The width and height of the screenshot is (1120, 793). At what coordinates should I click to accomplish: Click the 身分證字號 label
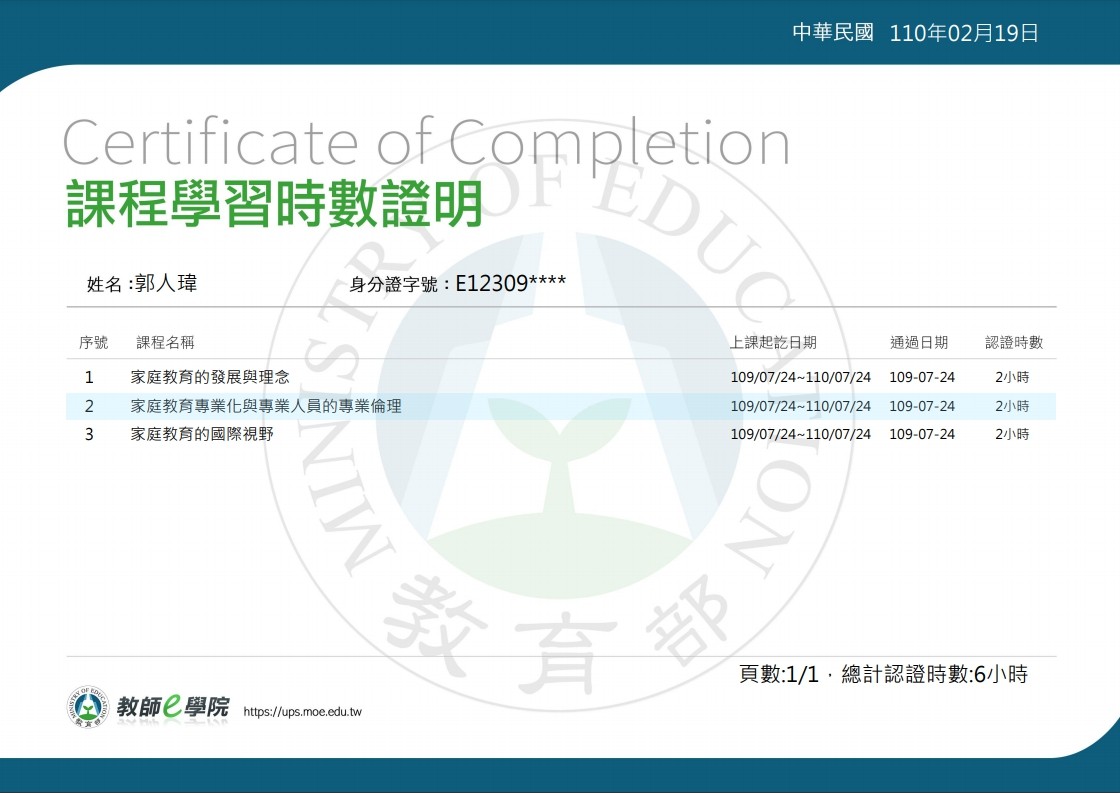(394, 284)
